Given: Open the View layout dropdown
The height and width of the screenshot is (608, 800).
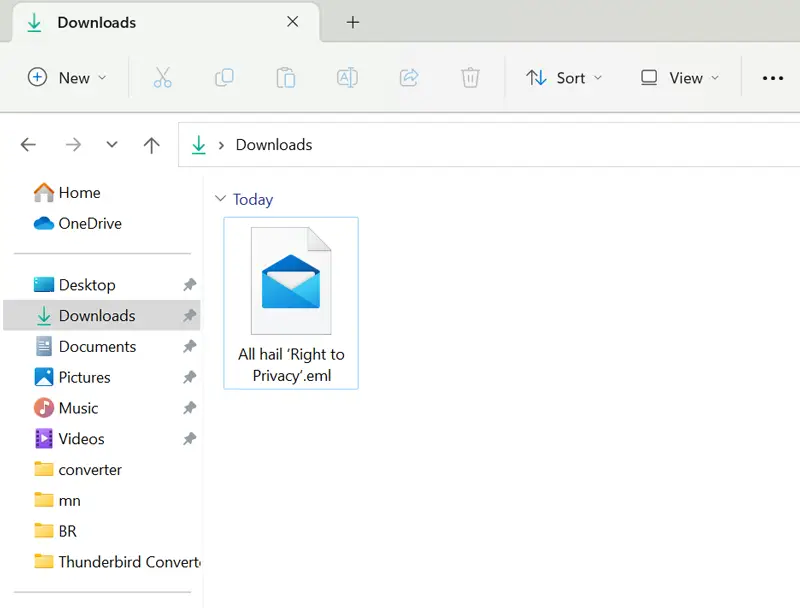Looking at the screenshot, I should pos(680,78).
